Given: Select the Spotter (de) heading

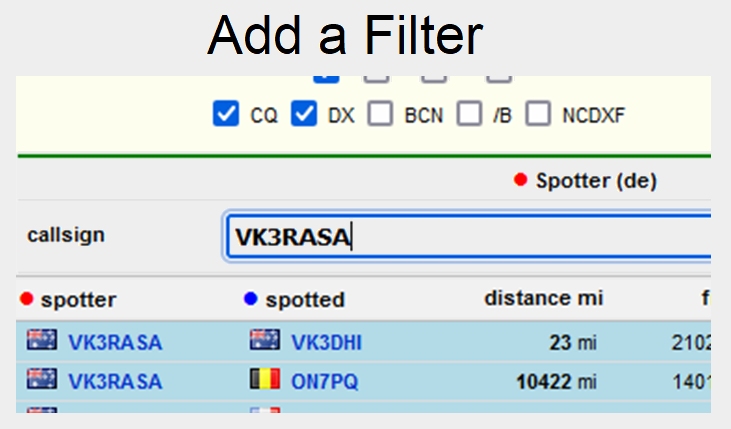Looking at the screenshot, I should (x=595, y=181).
